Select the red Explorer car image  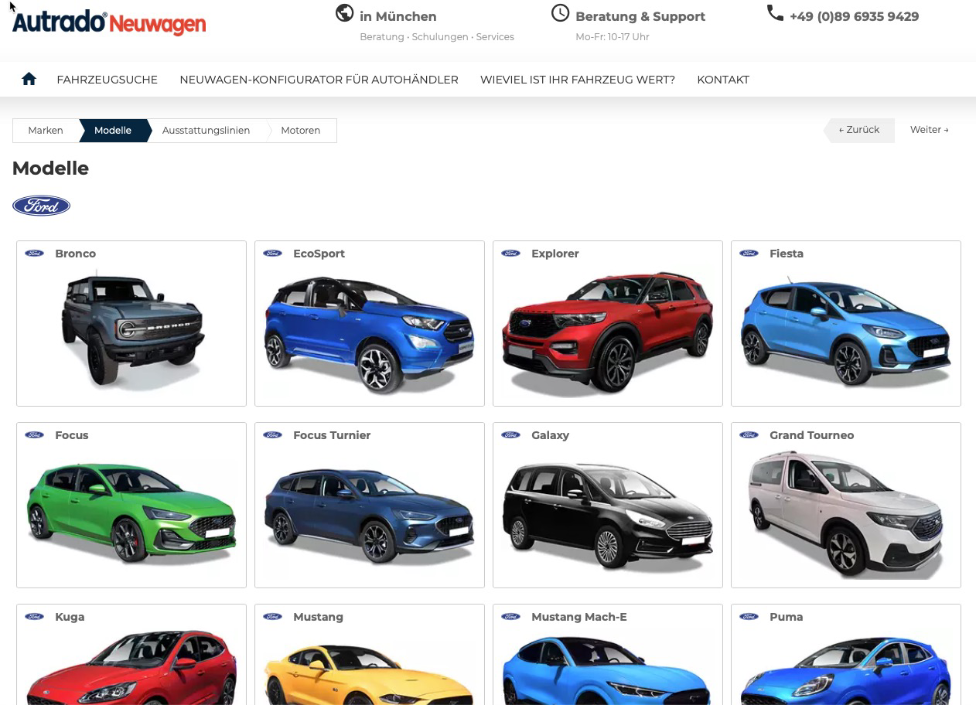coord(608,332)
